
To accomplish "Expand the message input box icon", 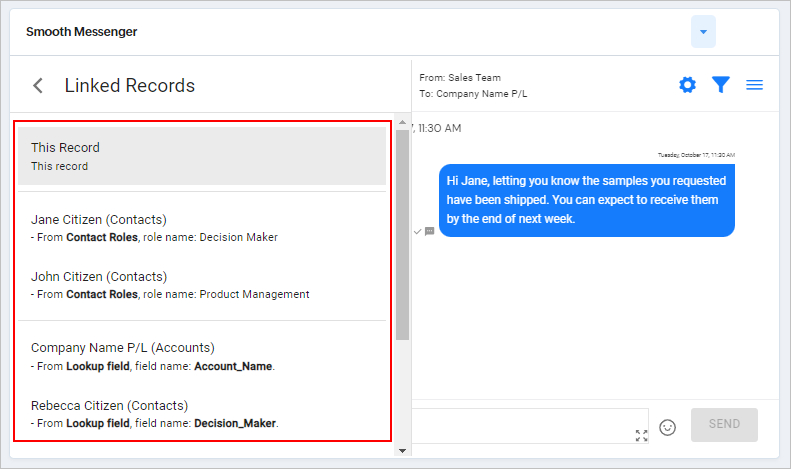I will click(x=641, y=435).
